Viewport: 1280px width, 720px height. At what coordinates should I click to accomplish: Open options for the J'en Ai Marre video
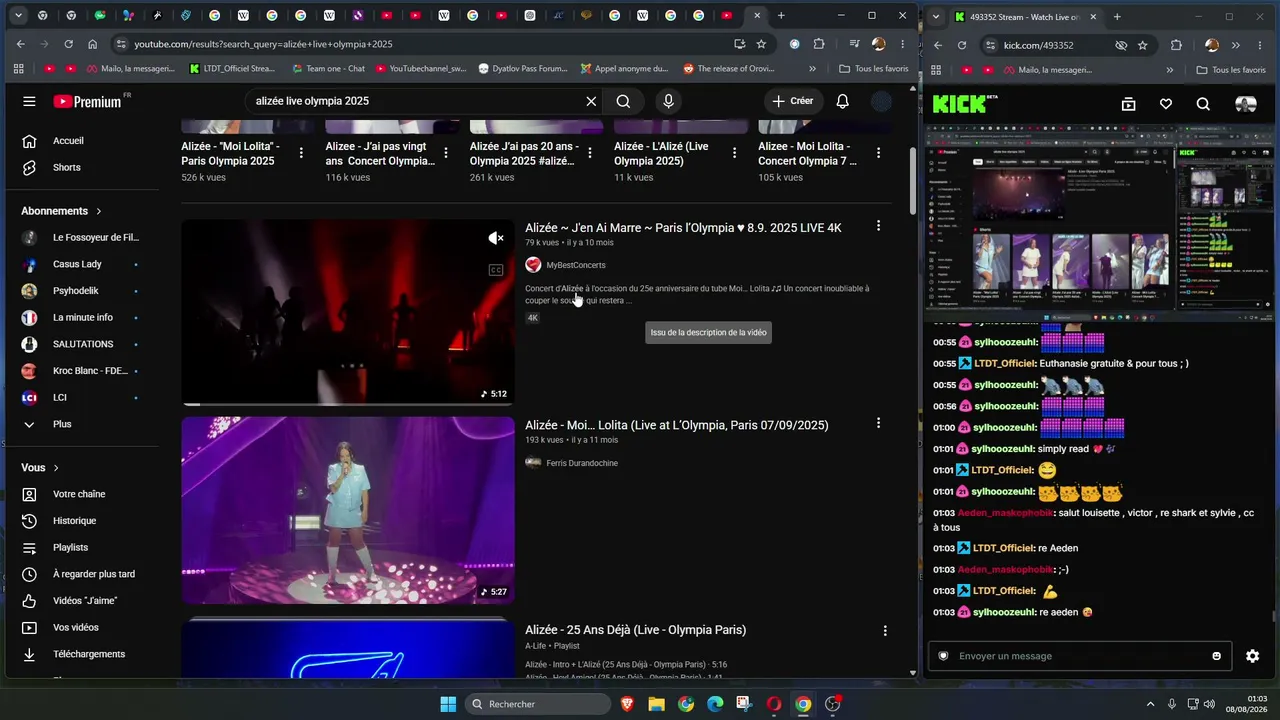(x=878, y=226)
